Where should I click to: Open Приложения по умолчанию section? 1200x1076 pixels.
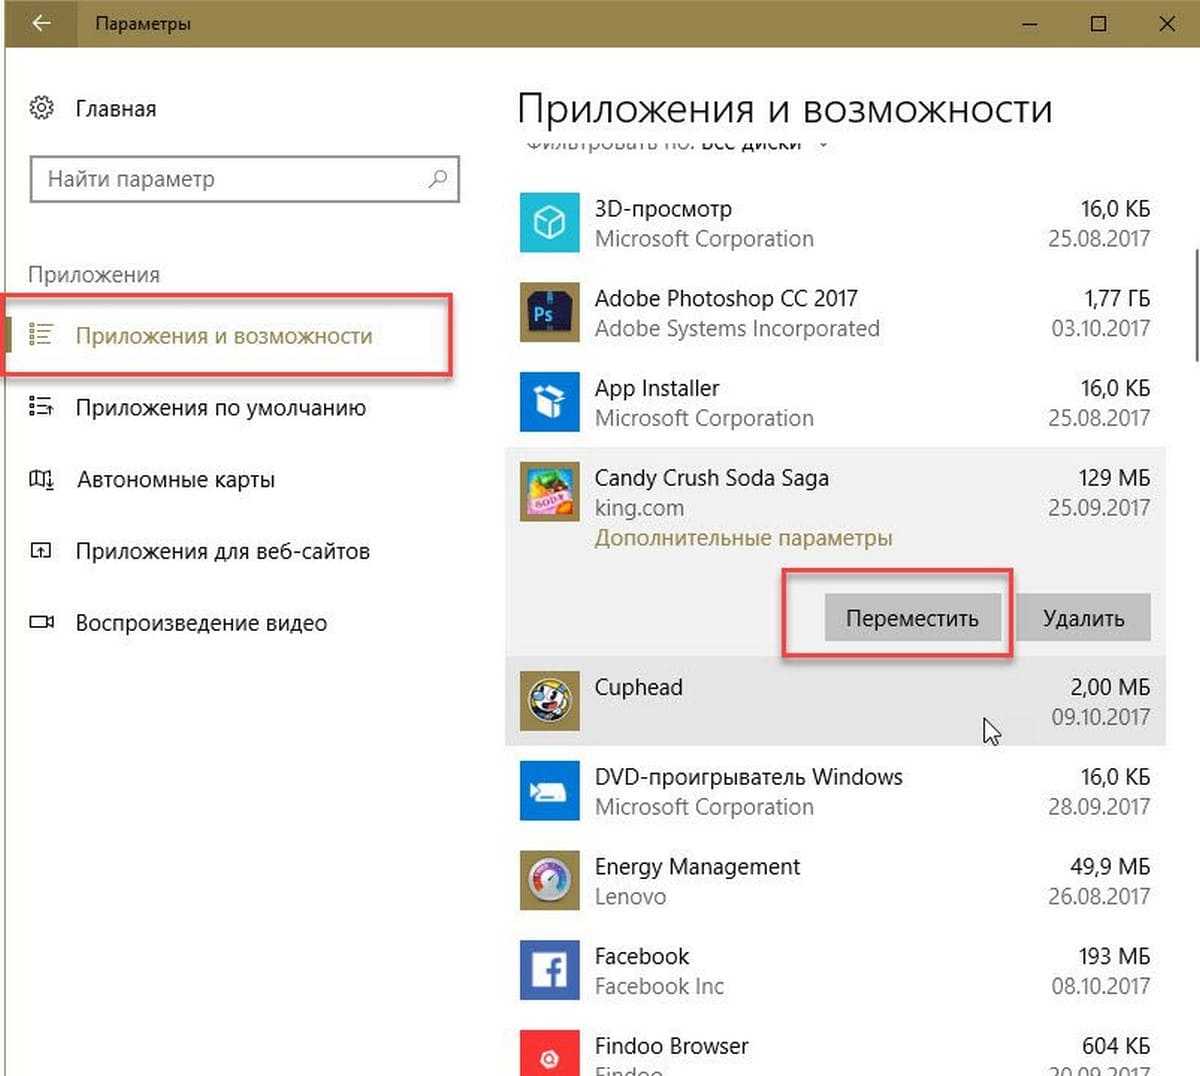point(220,408)
